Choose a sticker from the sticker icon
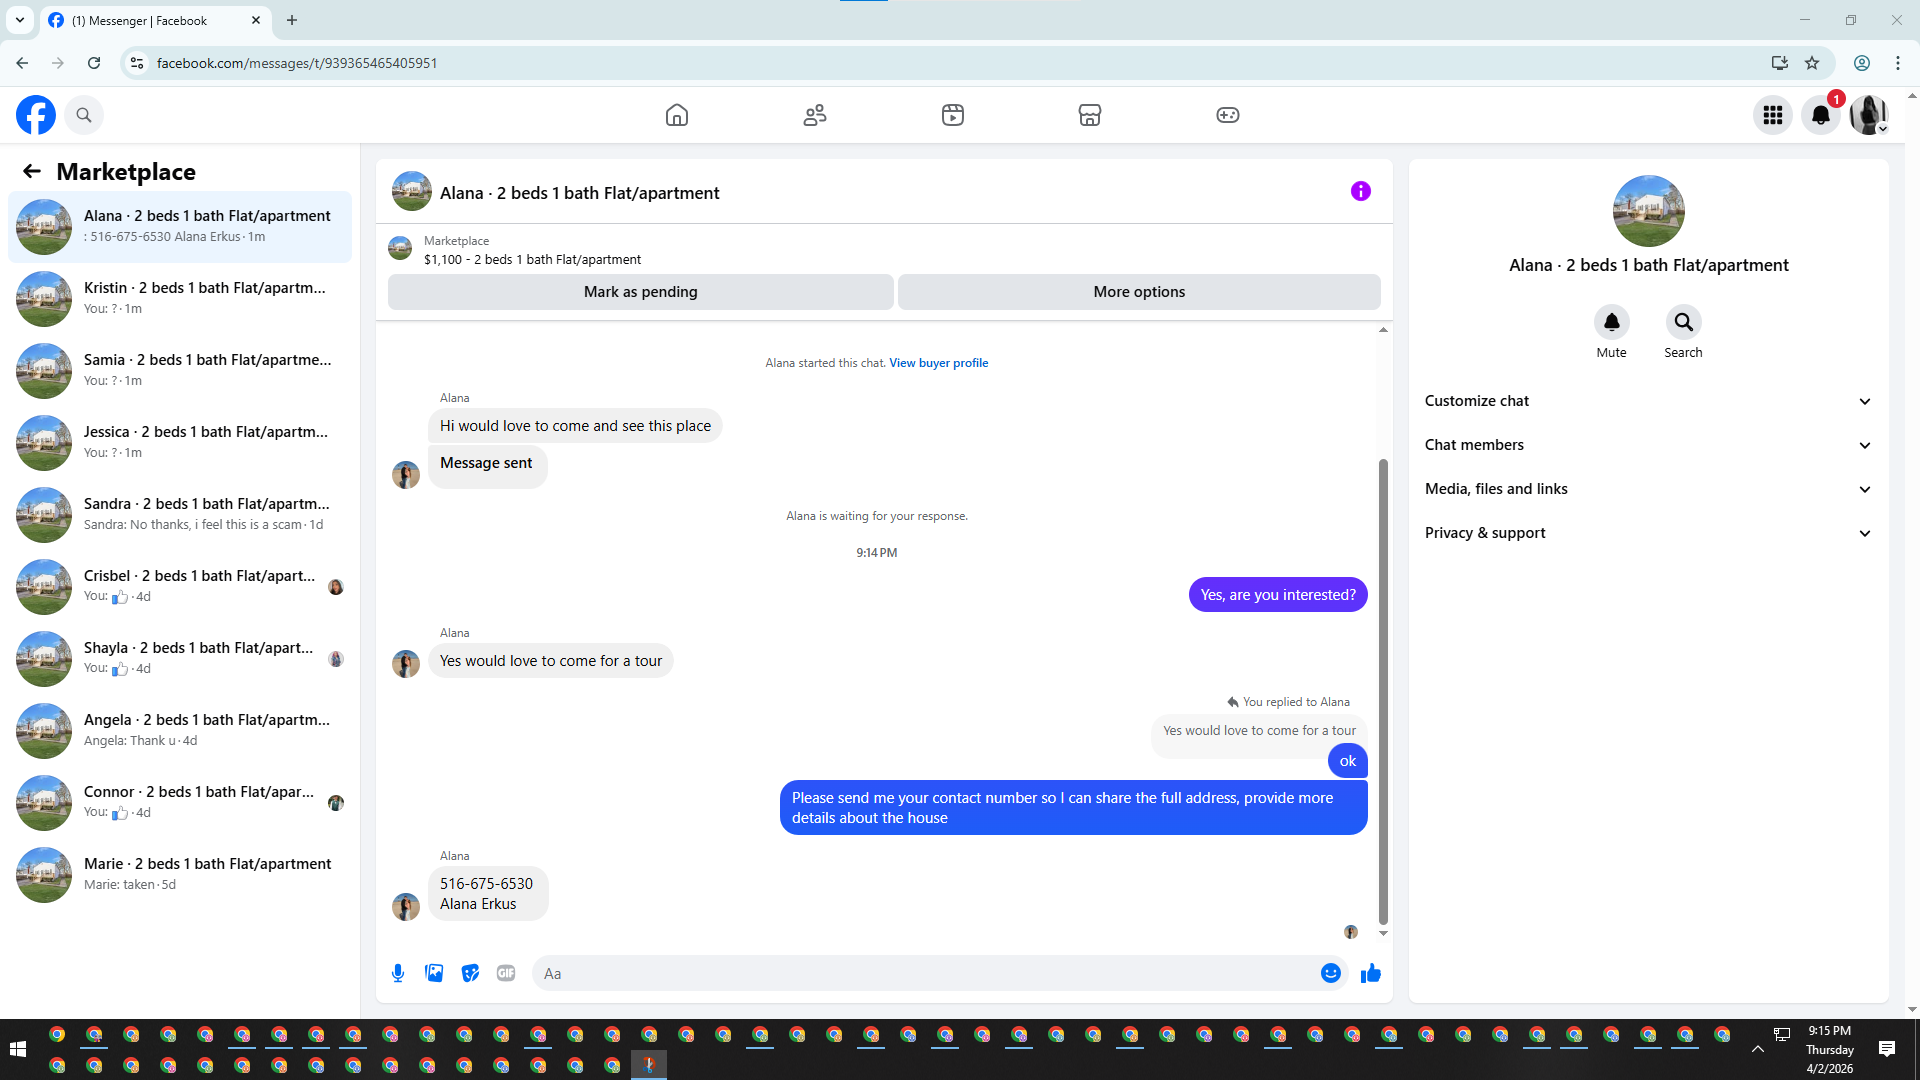 (x=470, y=973)
